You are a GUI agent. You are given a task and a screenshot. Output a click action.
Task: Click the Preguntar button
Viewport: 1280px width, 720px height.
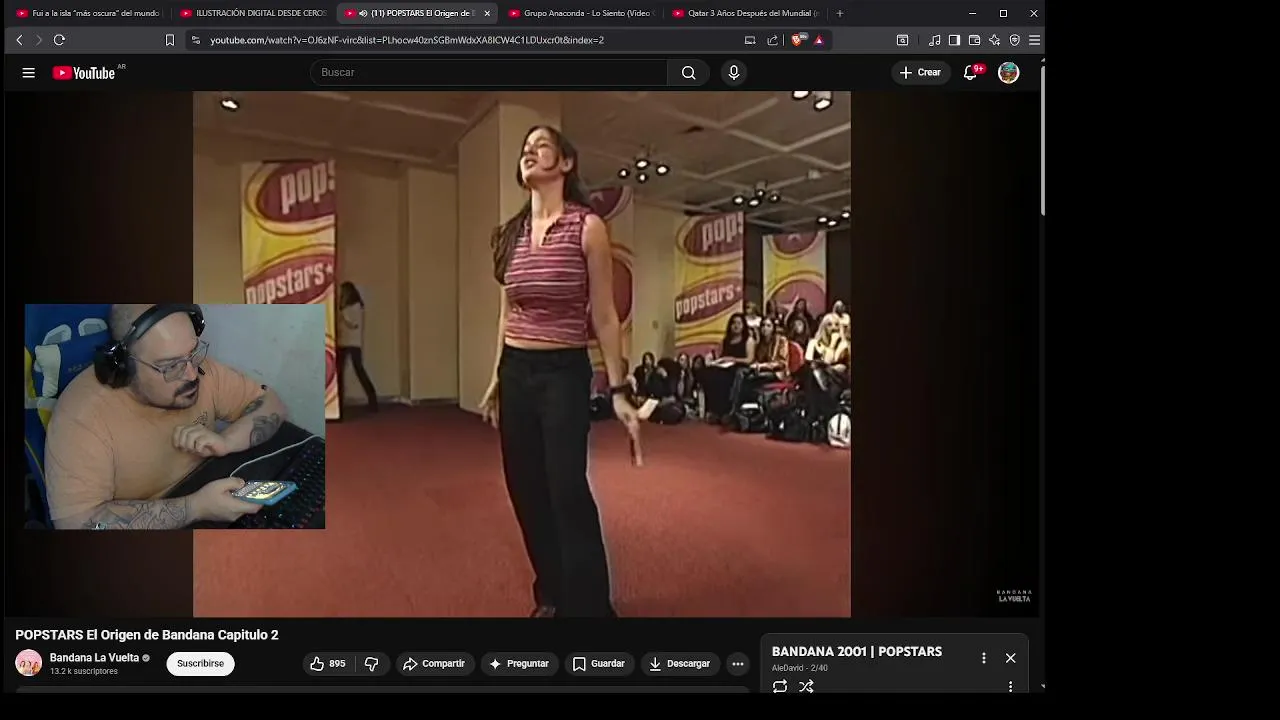coord(518,663)
